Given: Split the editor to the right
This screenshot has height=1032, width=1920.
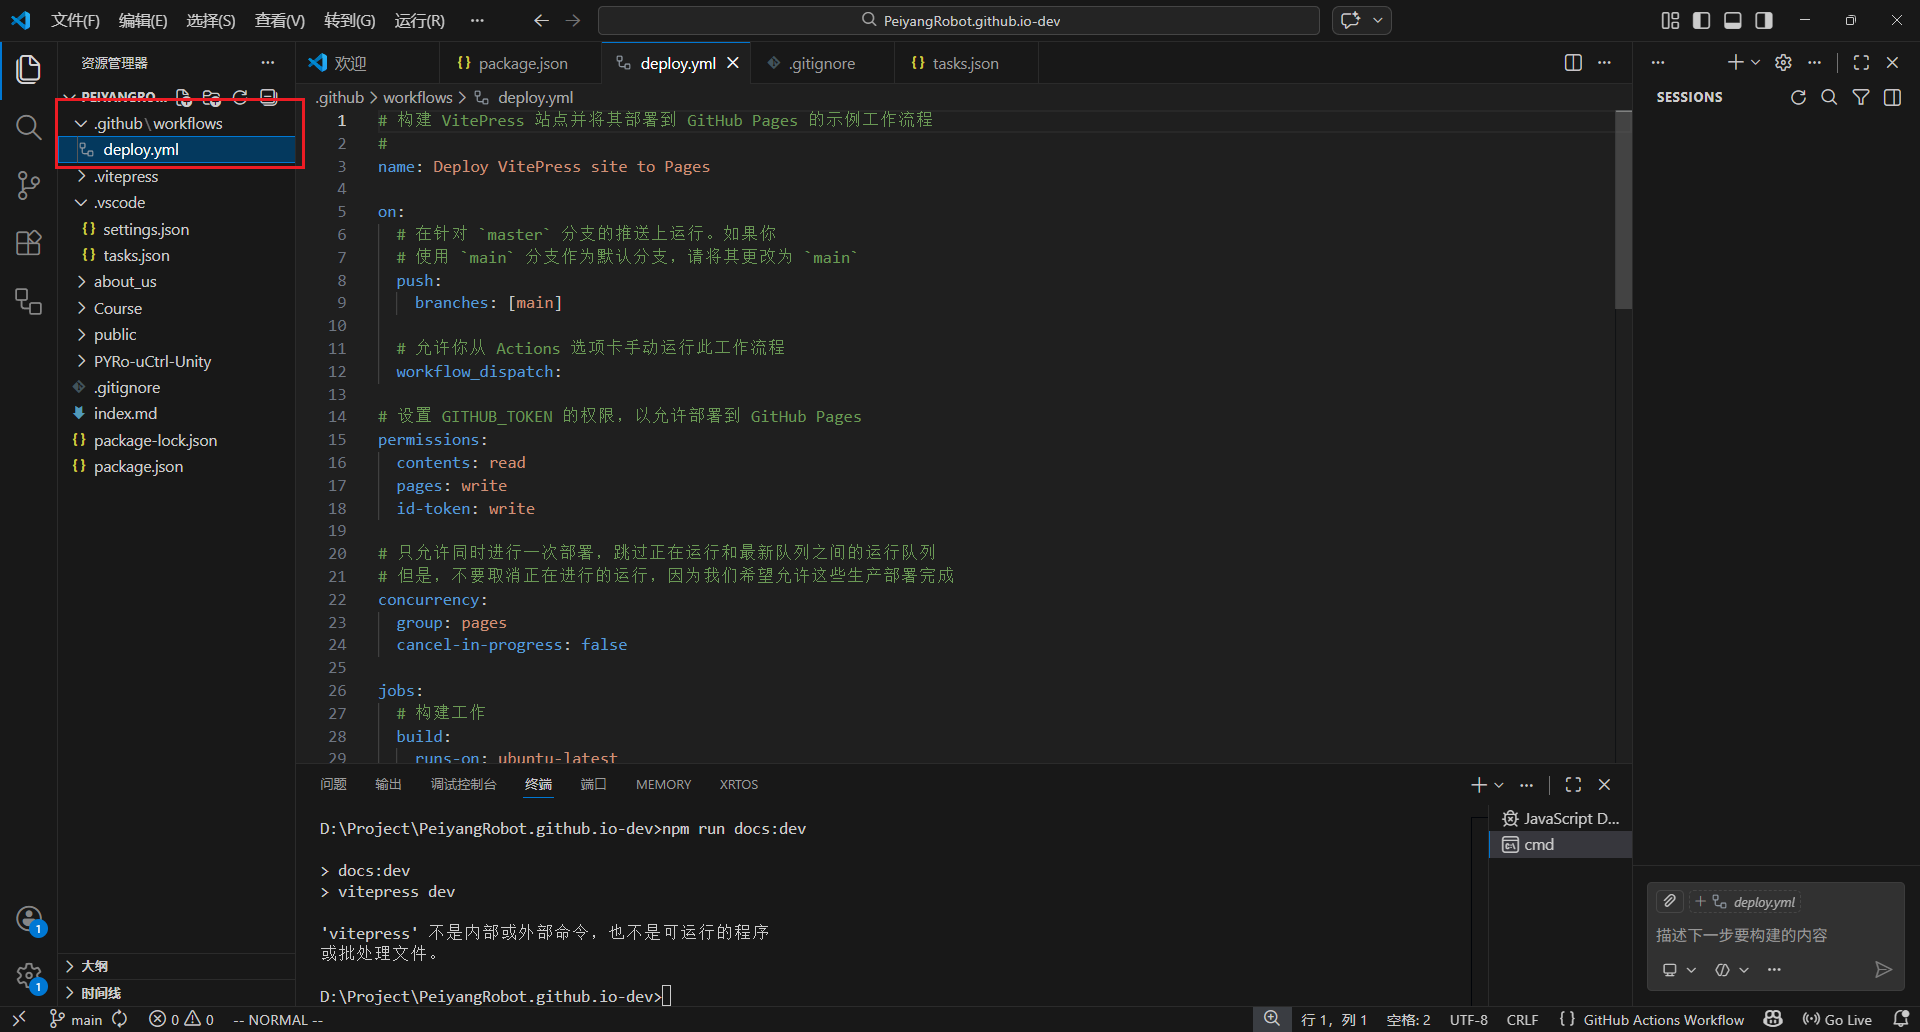Looking at the screenshot, I should click(x=1573, y=63).
